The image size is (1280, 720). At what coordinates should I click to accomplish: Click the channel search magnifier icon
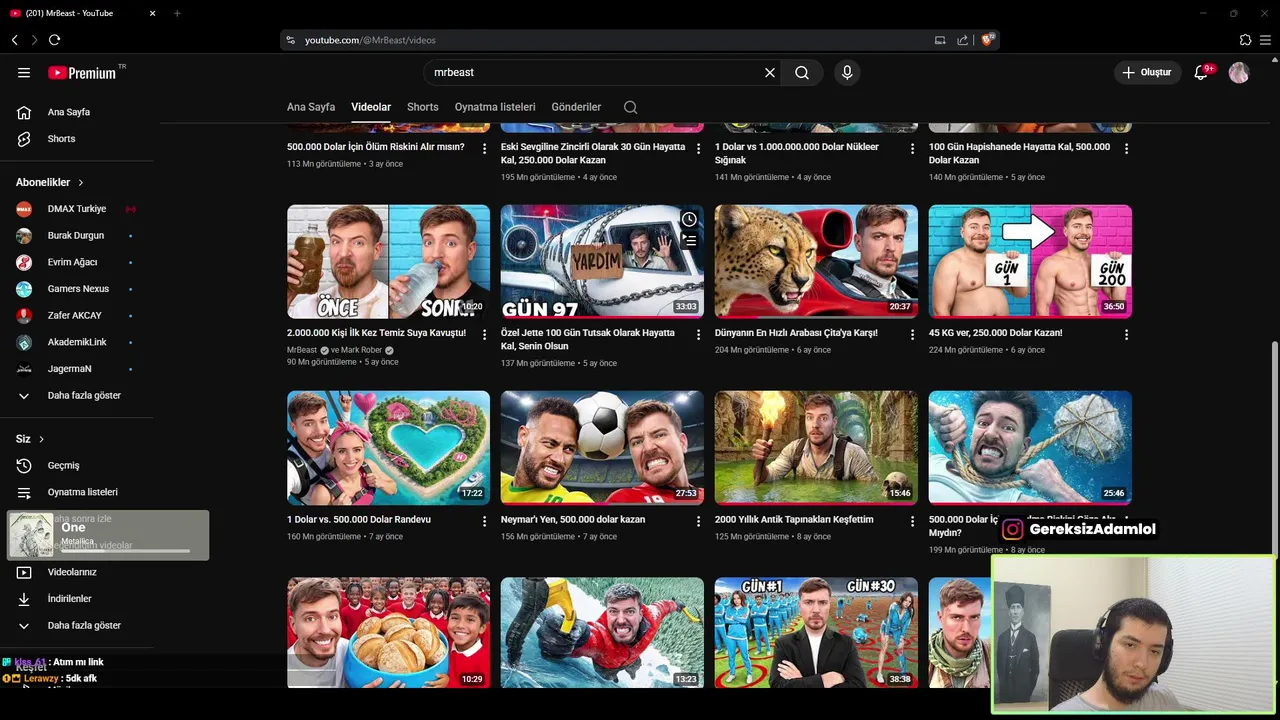click(x=630, y=107)
